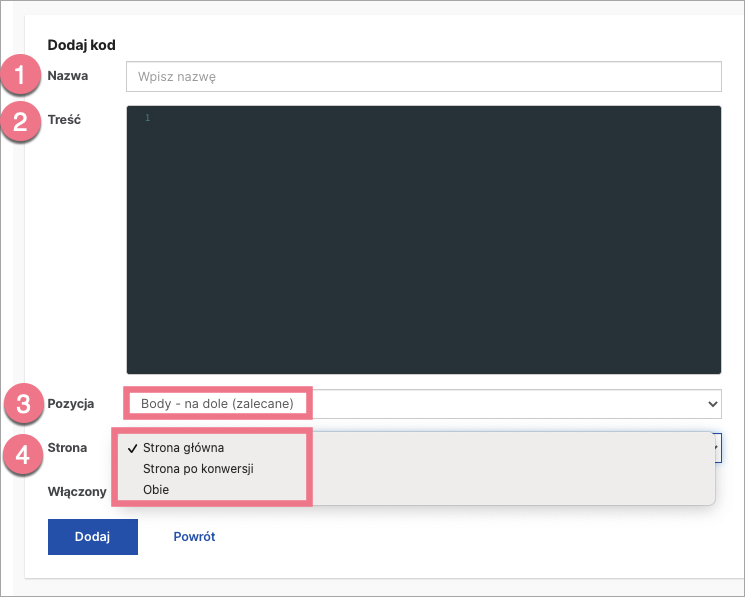Click the checkmark next to Strona główna
745x597 pixels.
coord(133,448)
